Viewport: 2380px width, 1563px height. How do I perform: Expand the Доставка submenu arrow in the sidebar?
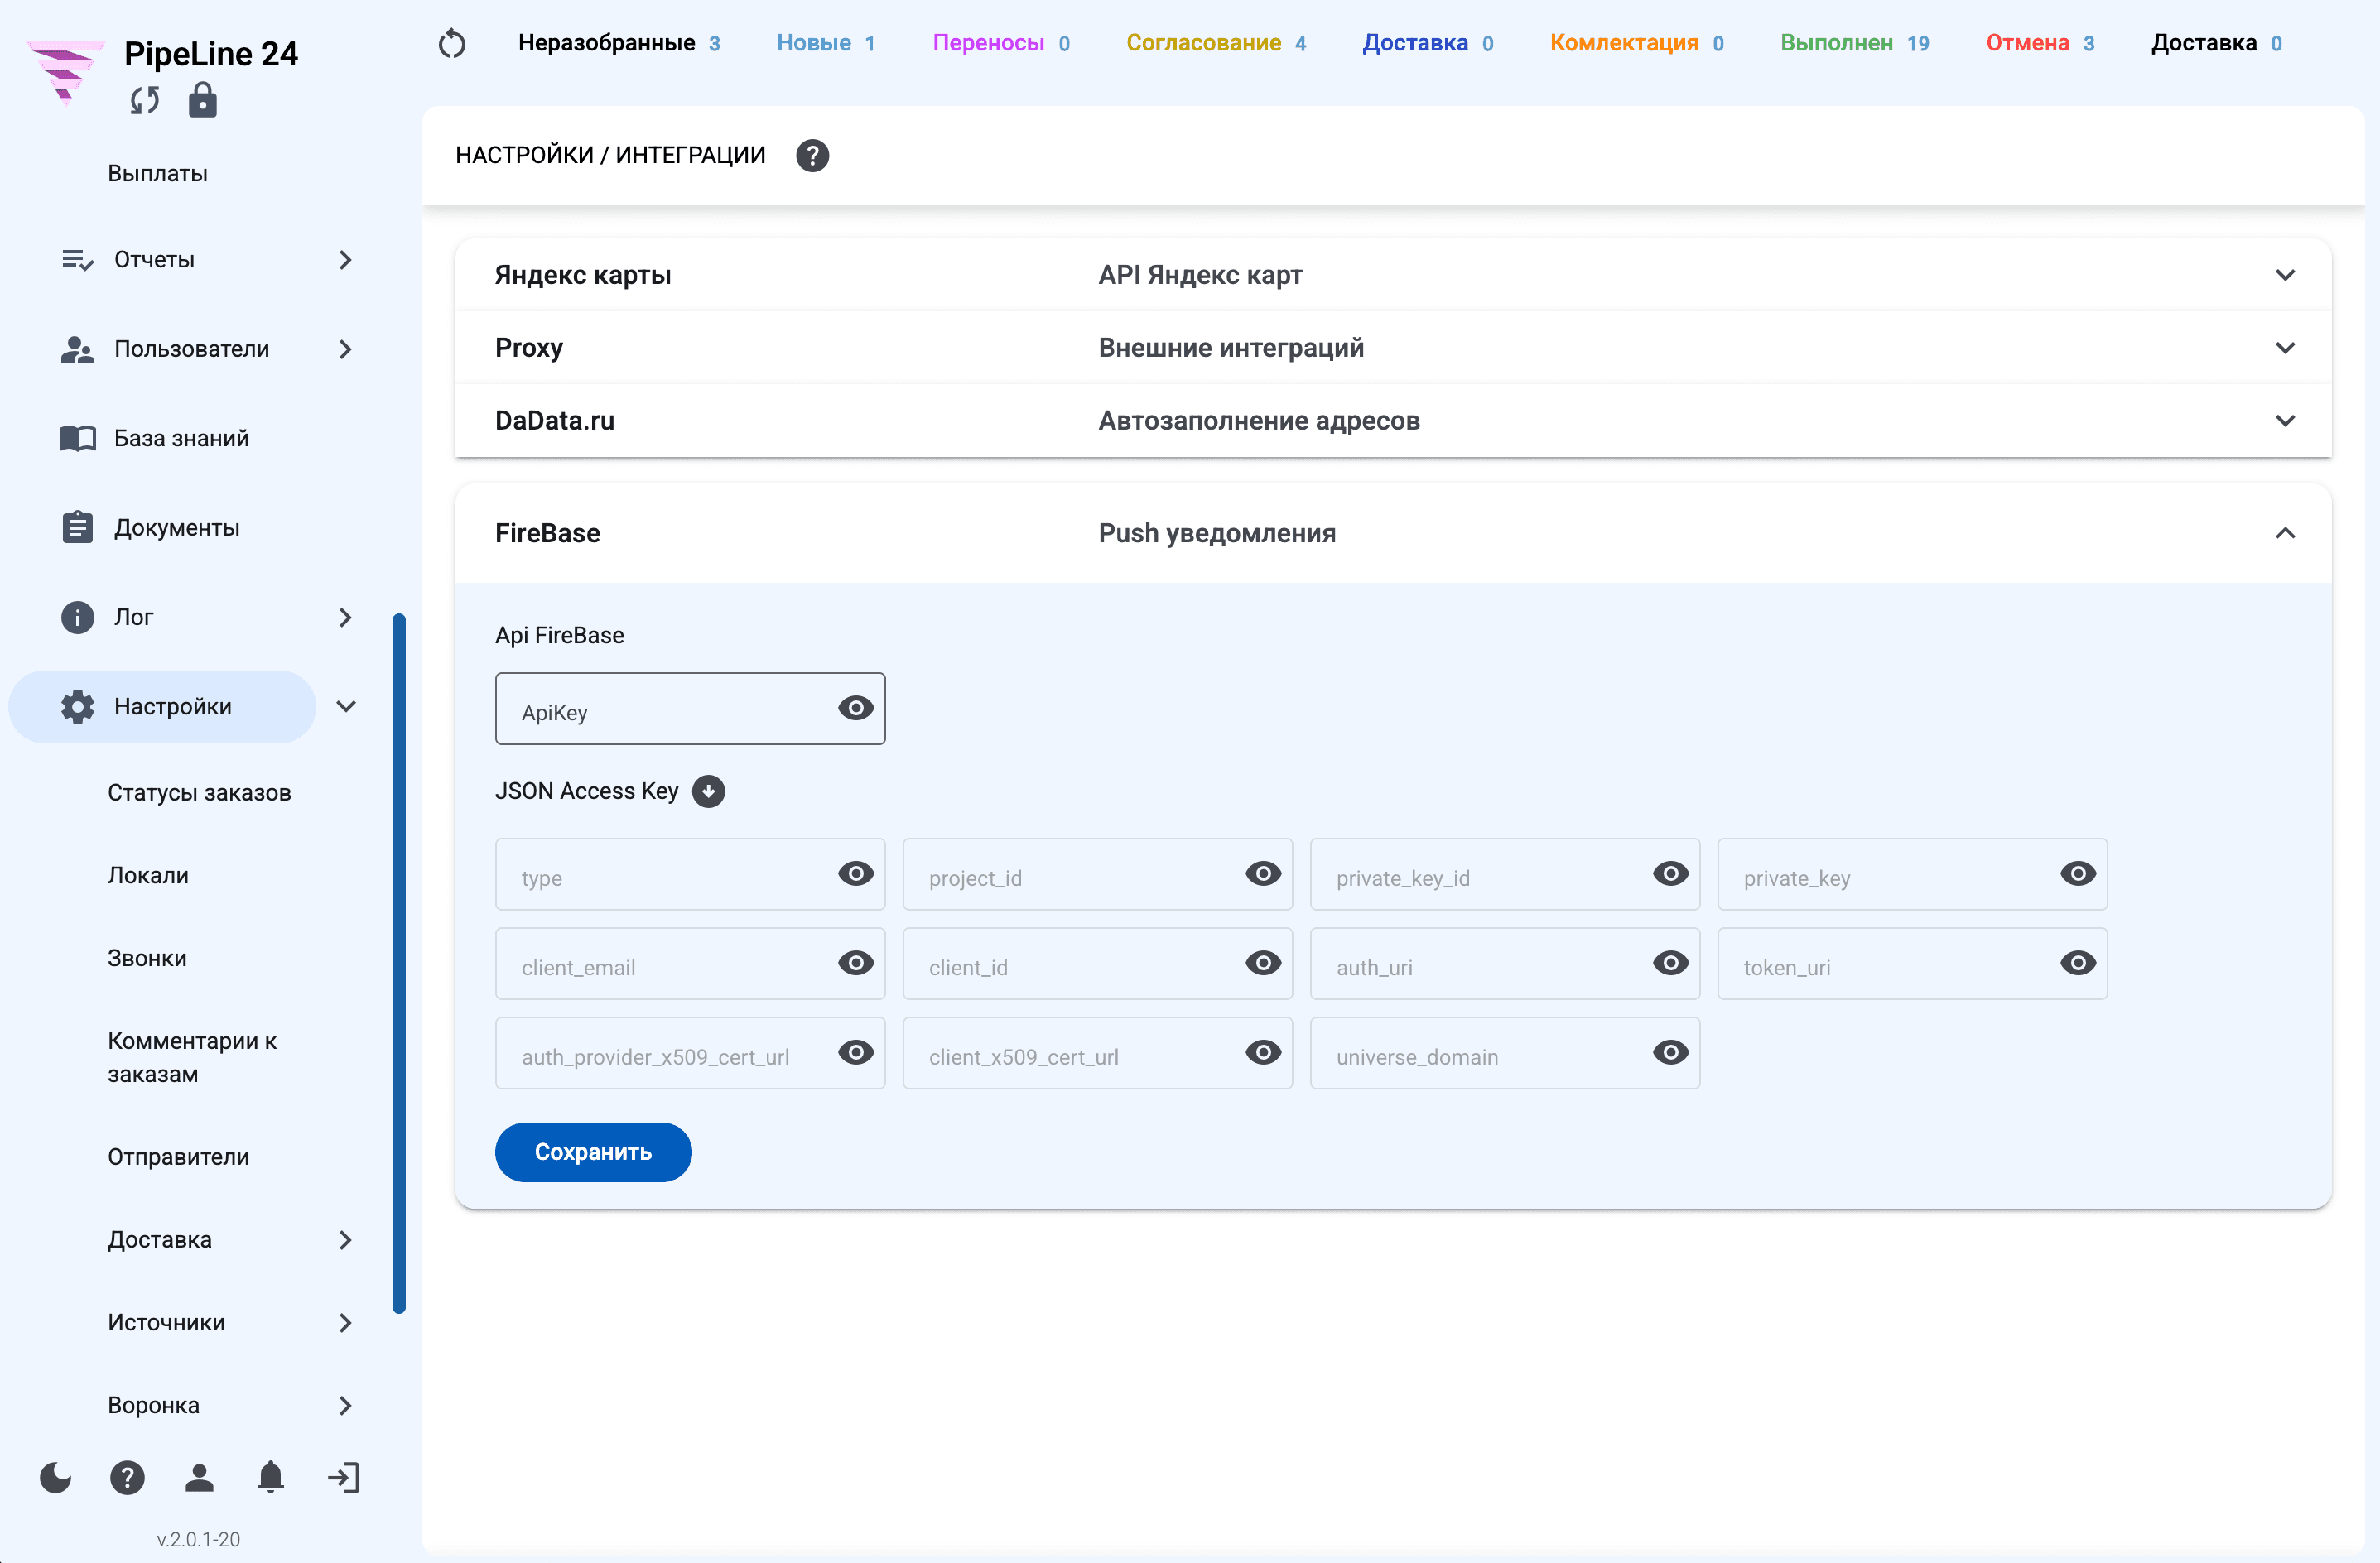(x=346, y=1240)
